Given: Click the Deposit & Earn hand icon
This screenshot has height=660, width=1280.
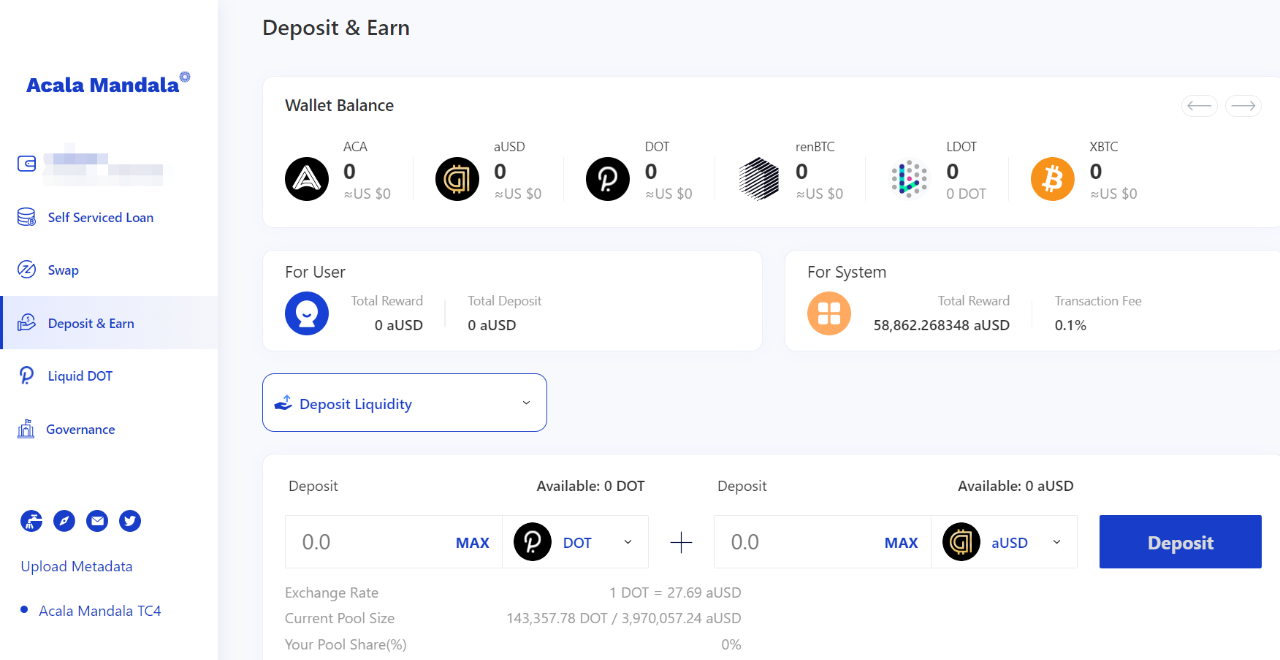Looking at the screenshot, I should (x=27, y=323).
